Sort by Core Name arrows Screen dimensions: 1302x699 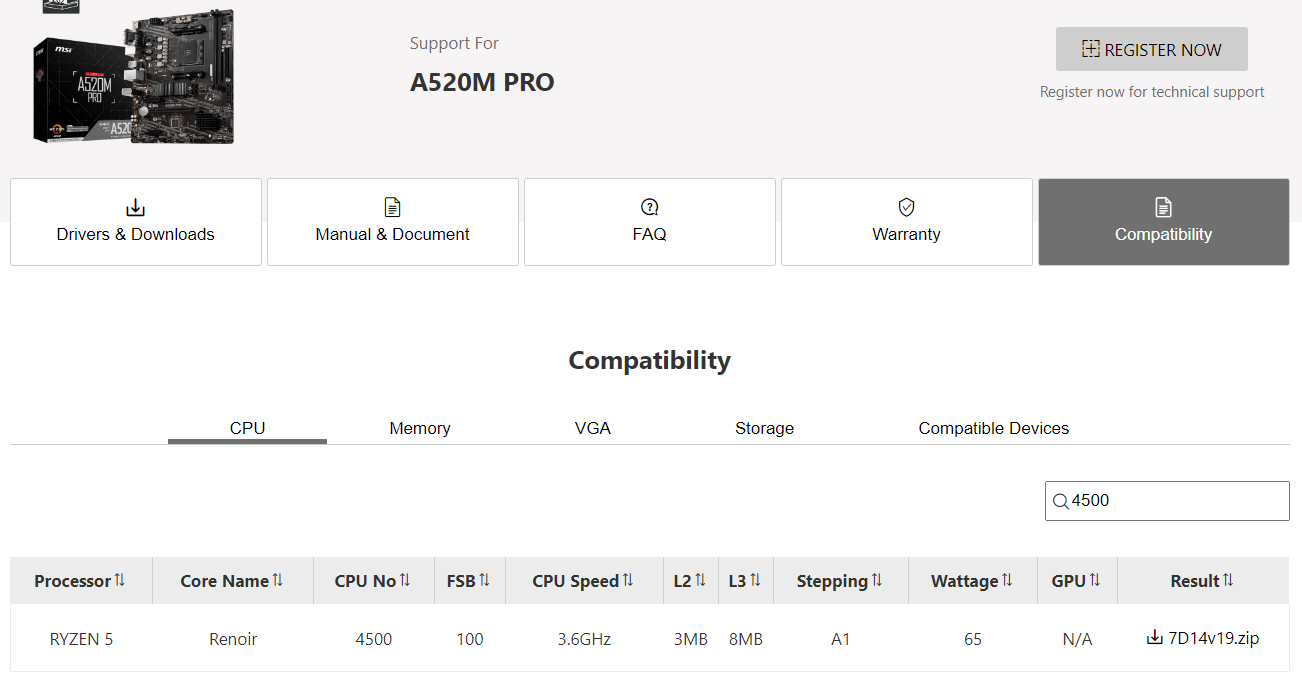click(278, 580)
